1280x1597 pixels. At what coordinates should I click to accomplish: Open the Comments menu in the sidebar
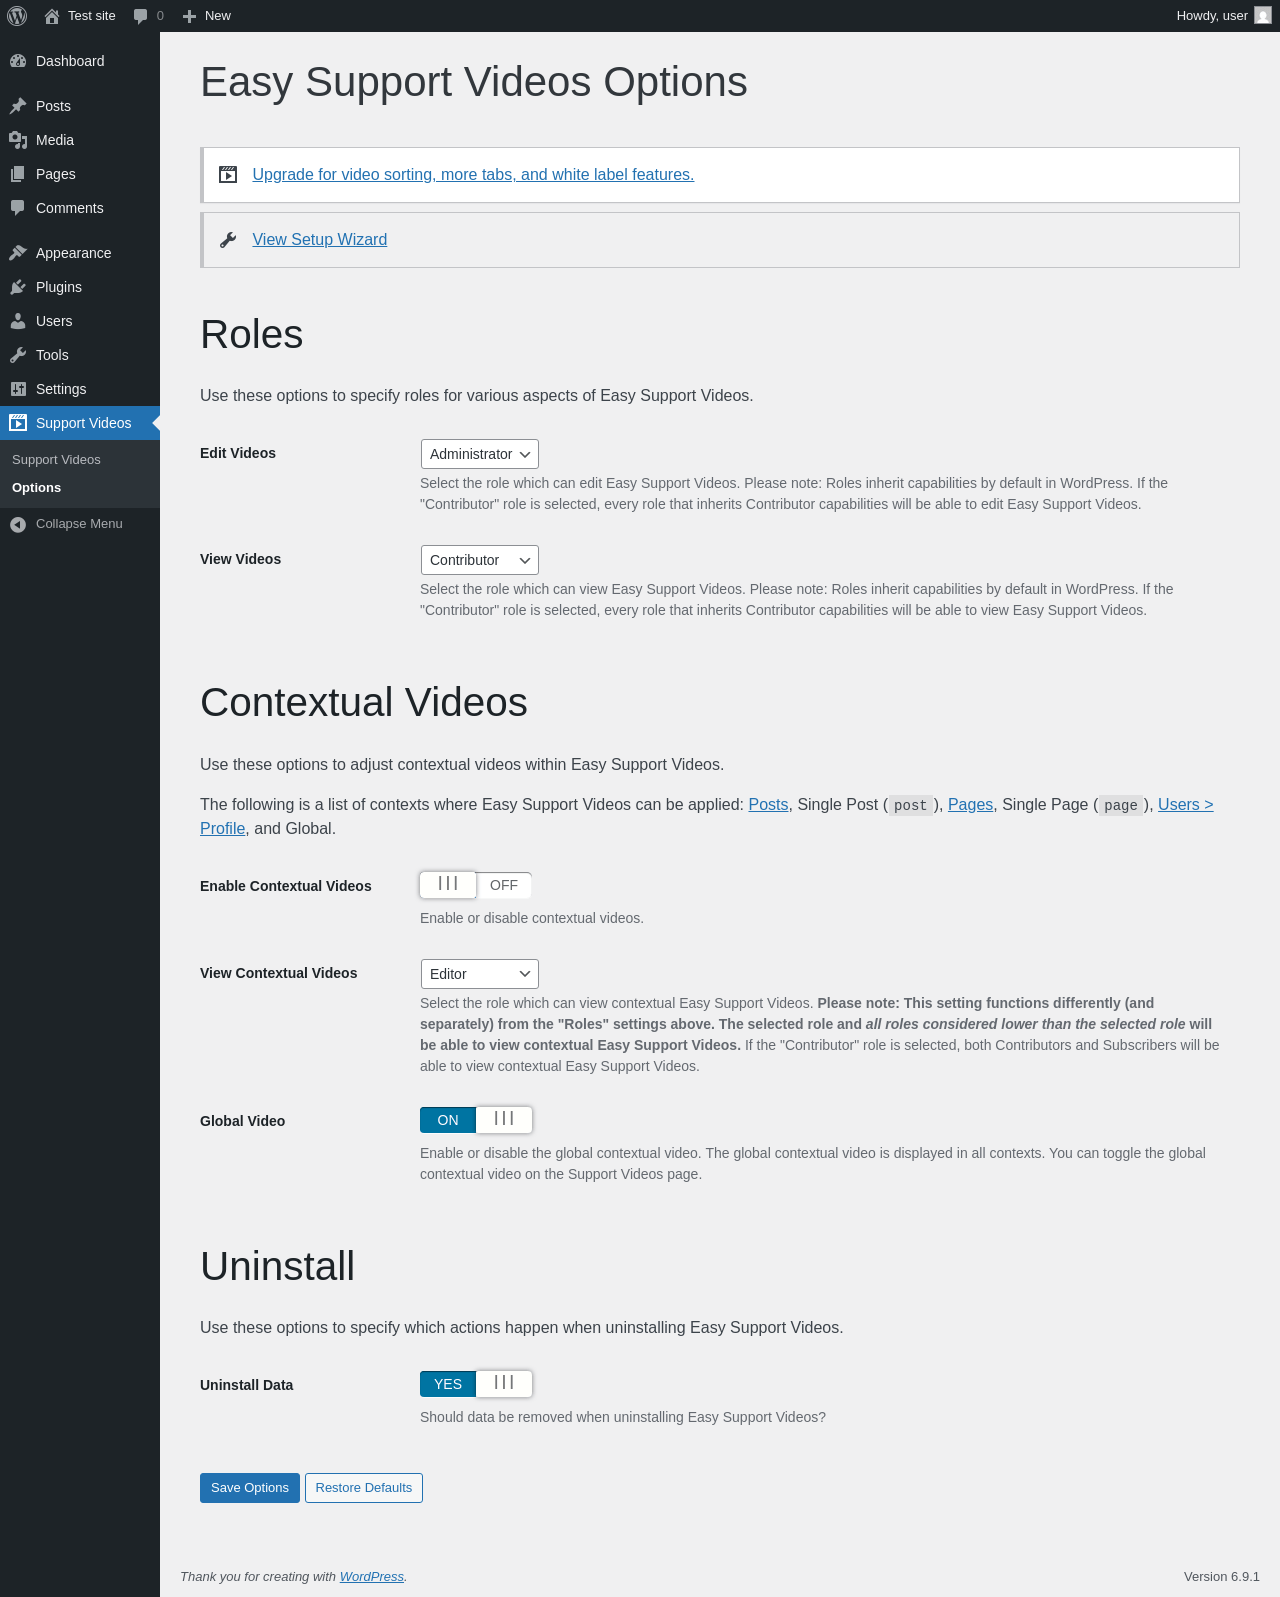pyautogui.click(x=80, y=208)
